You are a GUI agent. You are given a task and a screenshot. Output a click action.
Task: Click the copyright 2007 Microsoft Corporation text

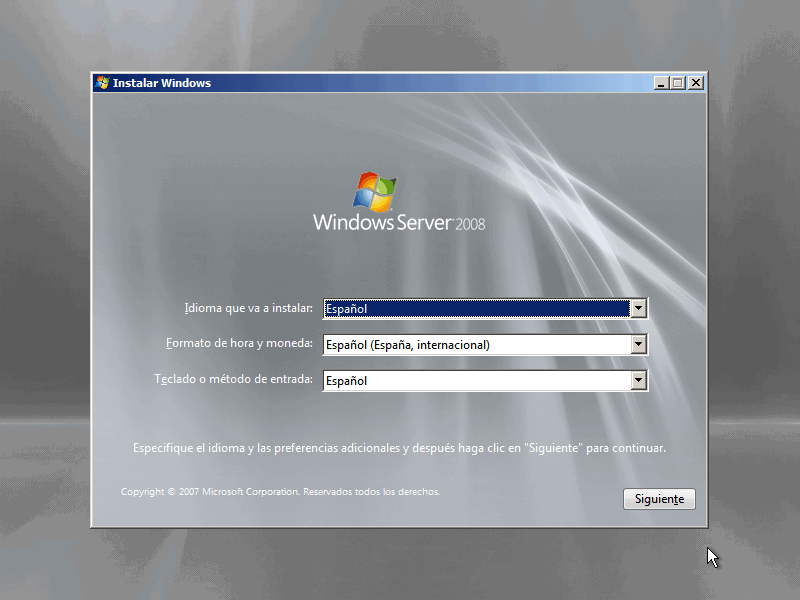point(280,492)
